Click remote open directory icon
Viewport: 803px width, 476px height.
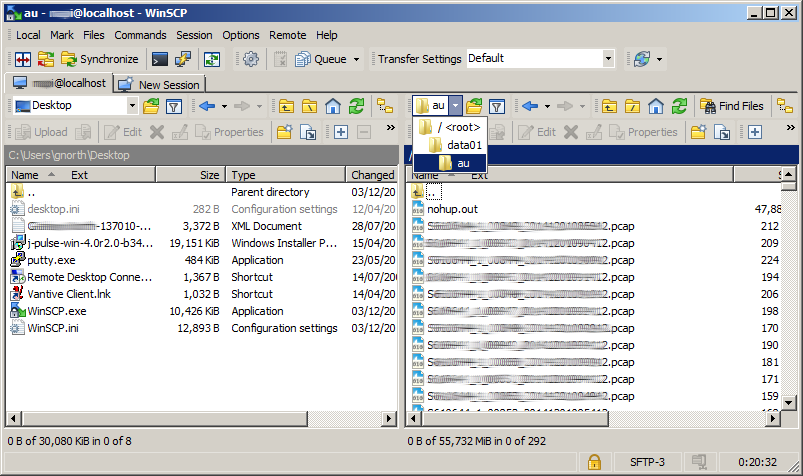pos(474,106)
